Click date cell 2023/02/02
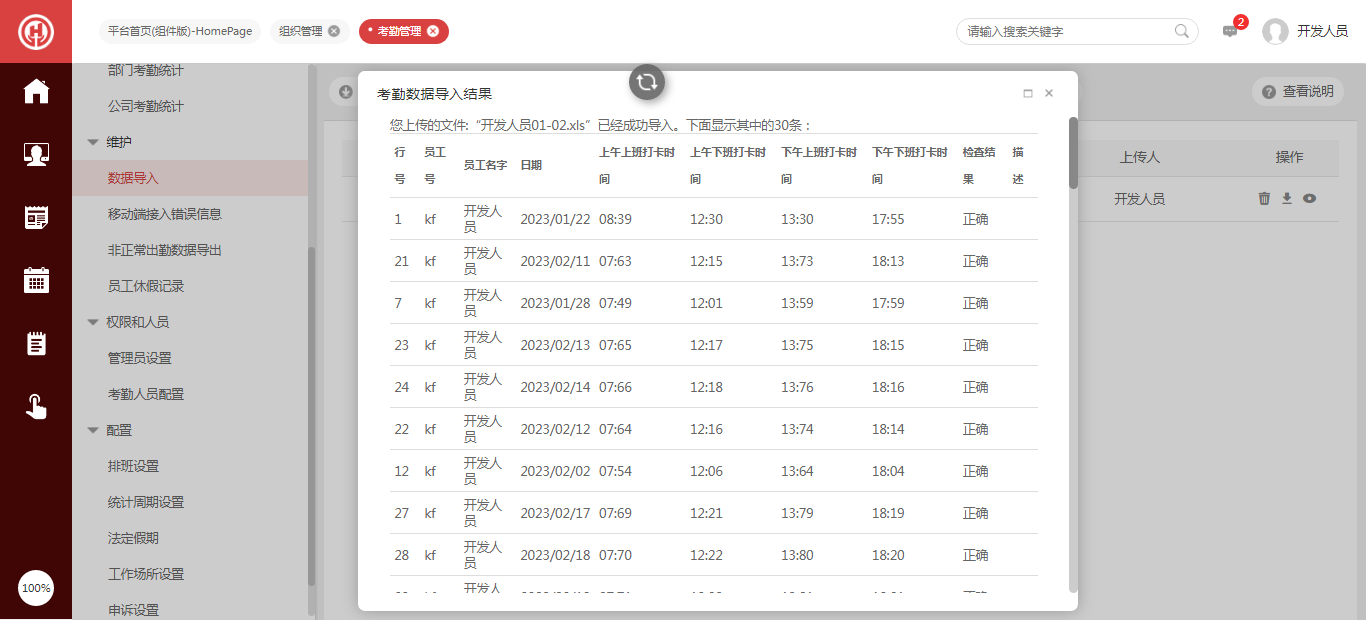 pos(556,471)
